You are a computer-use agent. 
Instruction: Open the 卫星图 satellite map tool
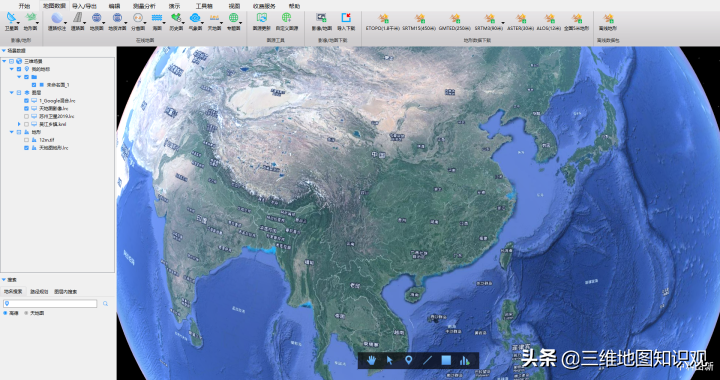coord(11,21)
